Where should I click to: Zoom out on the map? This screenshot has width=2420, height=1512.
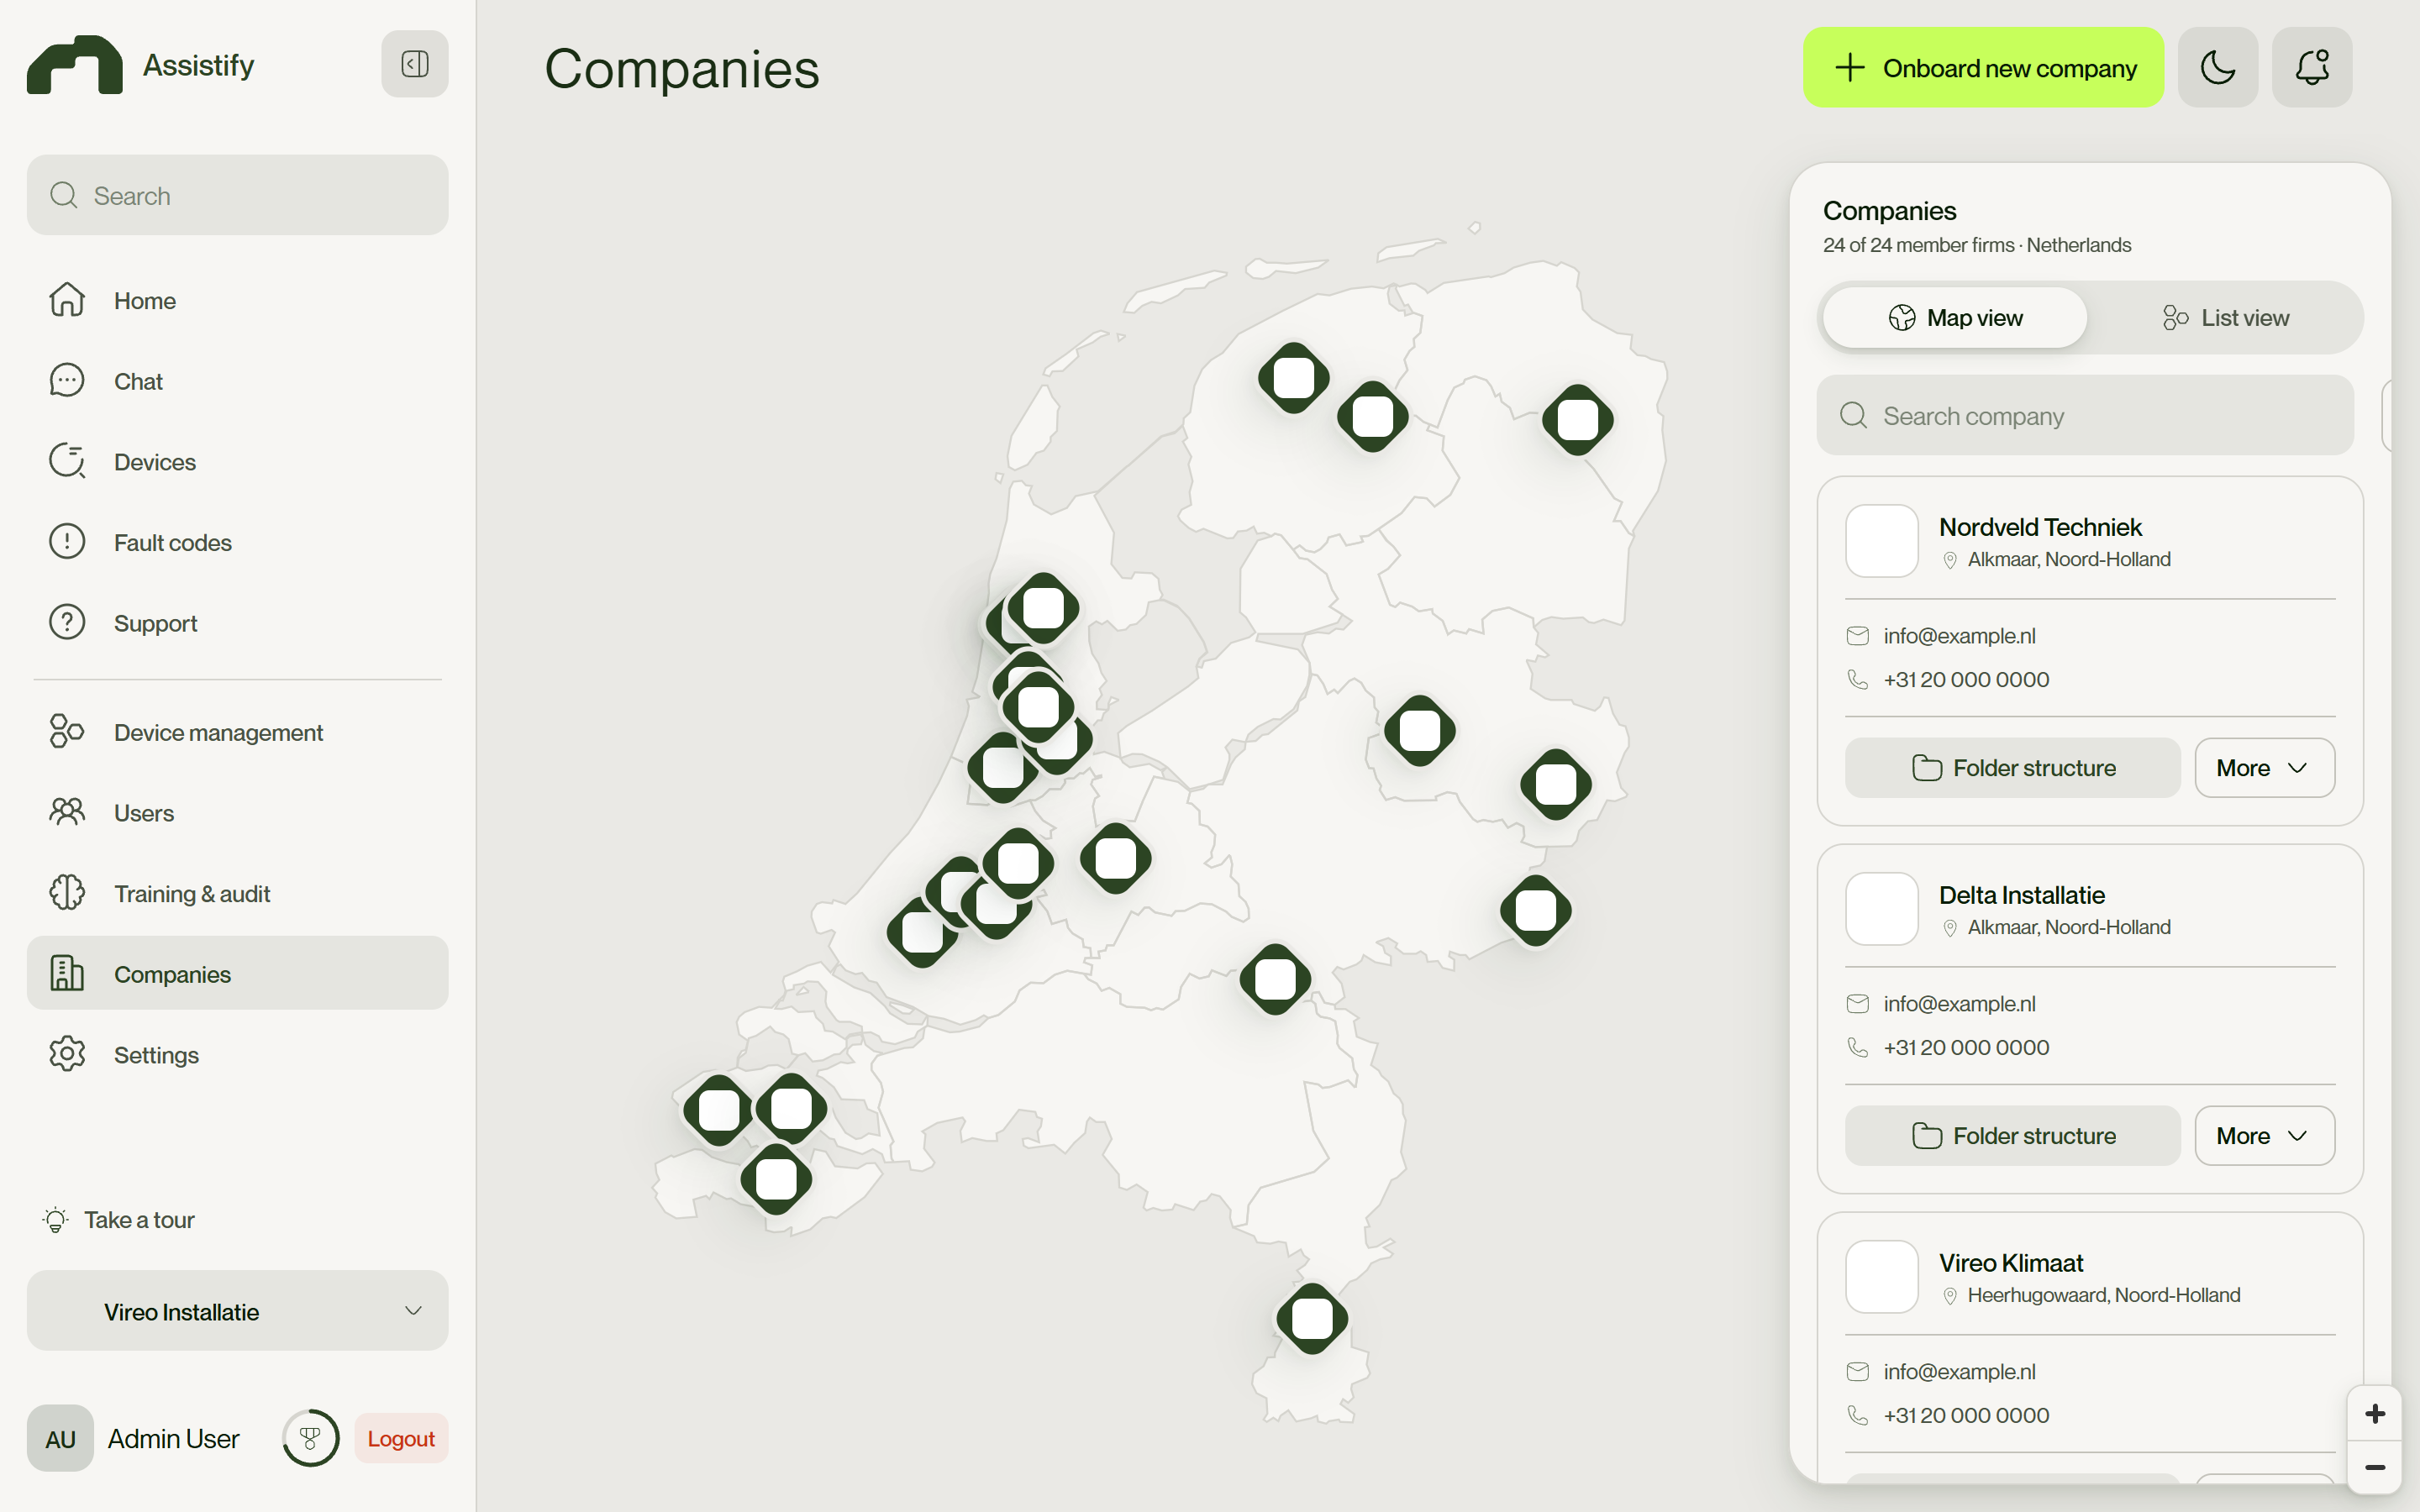(2374, 1468)
